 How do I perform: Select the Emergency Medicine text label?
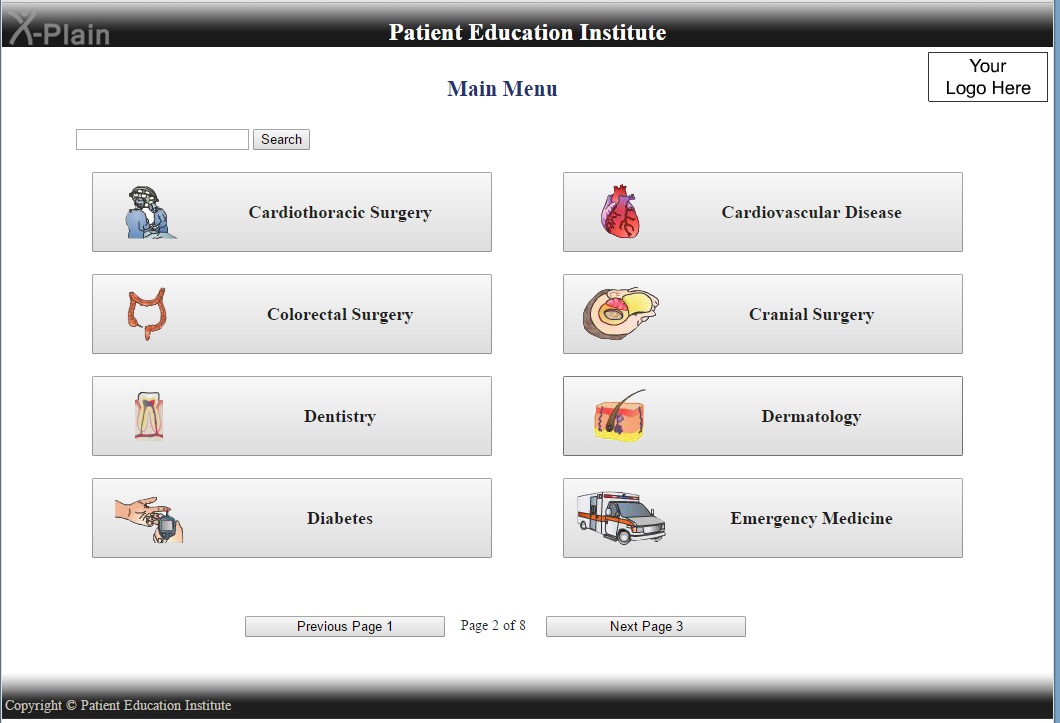click(x=811, y=519)
